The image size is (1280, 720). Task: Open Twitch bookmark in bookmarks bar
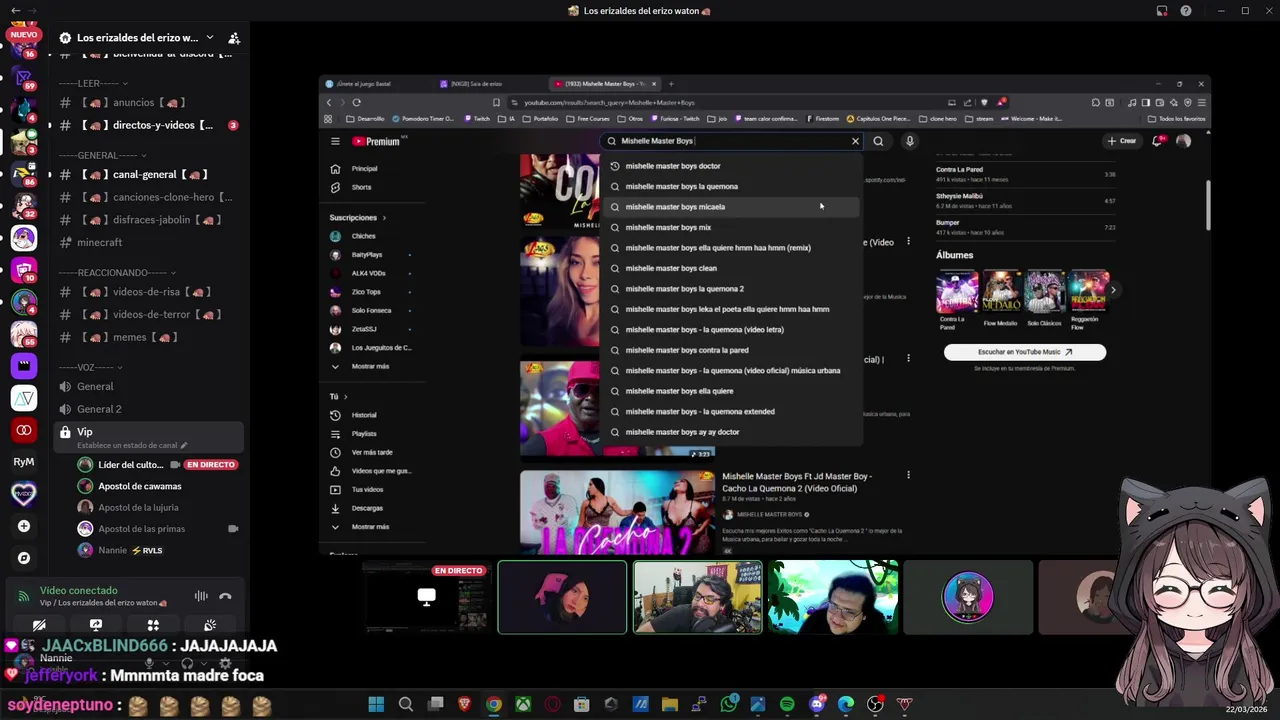pos(477,119)
